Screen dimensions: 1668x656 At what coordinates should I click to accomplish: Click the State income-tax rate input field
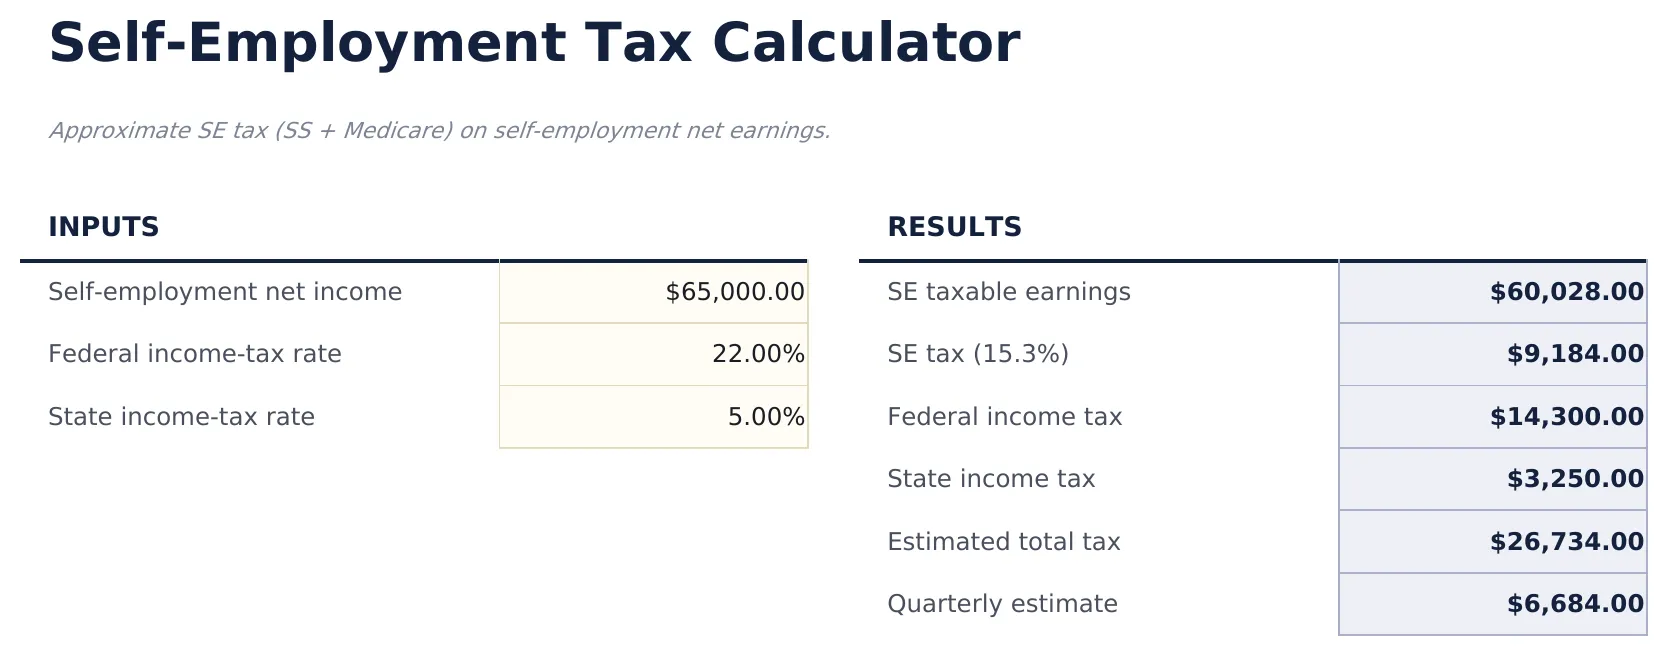652,417
